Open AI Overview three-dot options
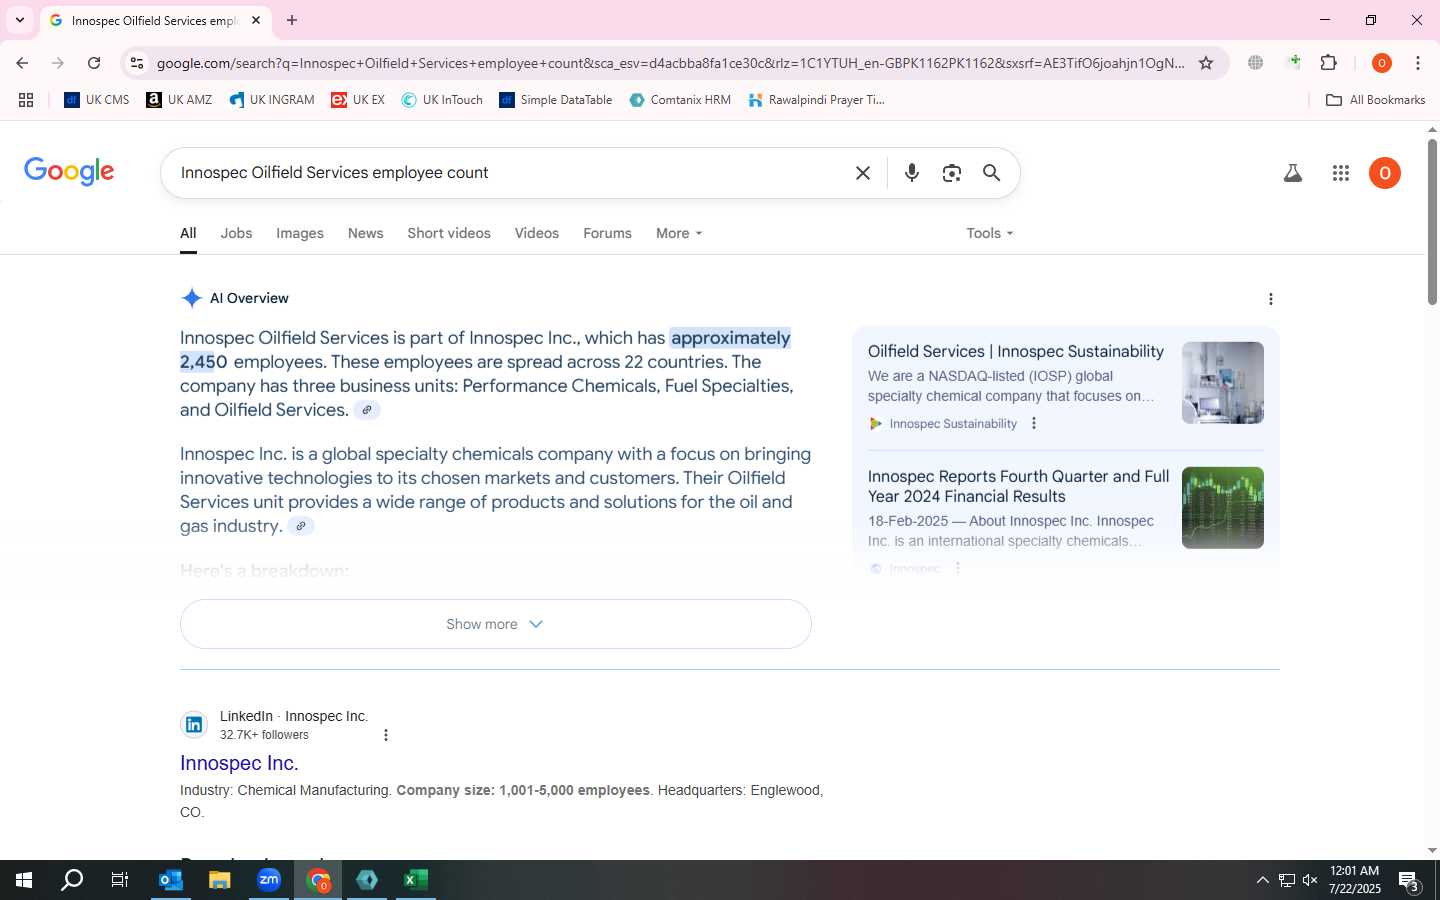This screenshot has height=900, width=1440. [x=1270, y=299]
